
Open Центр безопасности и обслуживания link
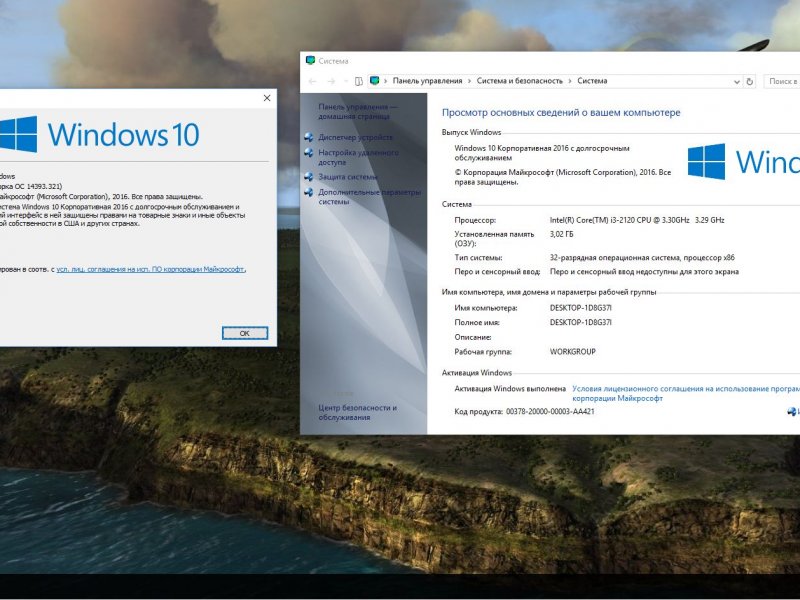[x=358, y=412]
